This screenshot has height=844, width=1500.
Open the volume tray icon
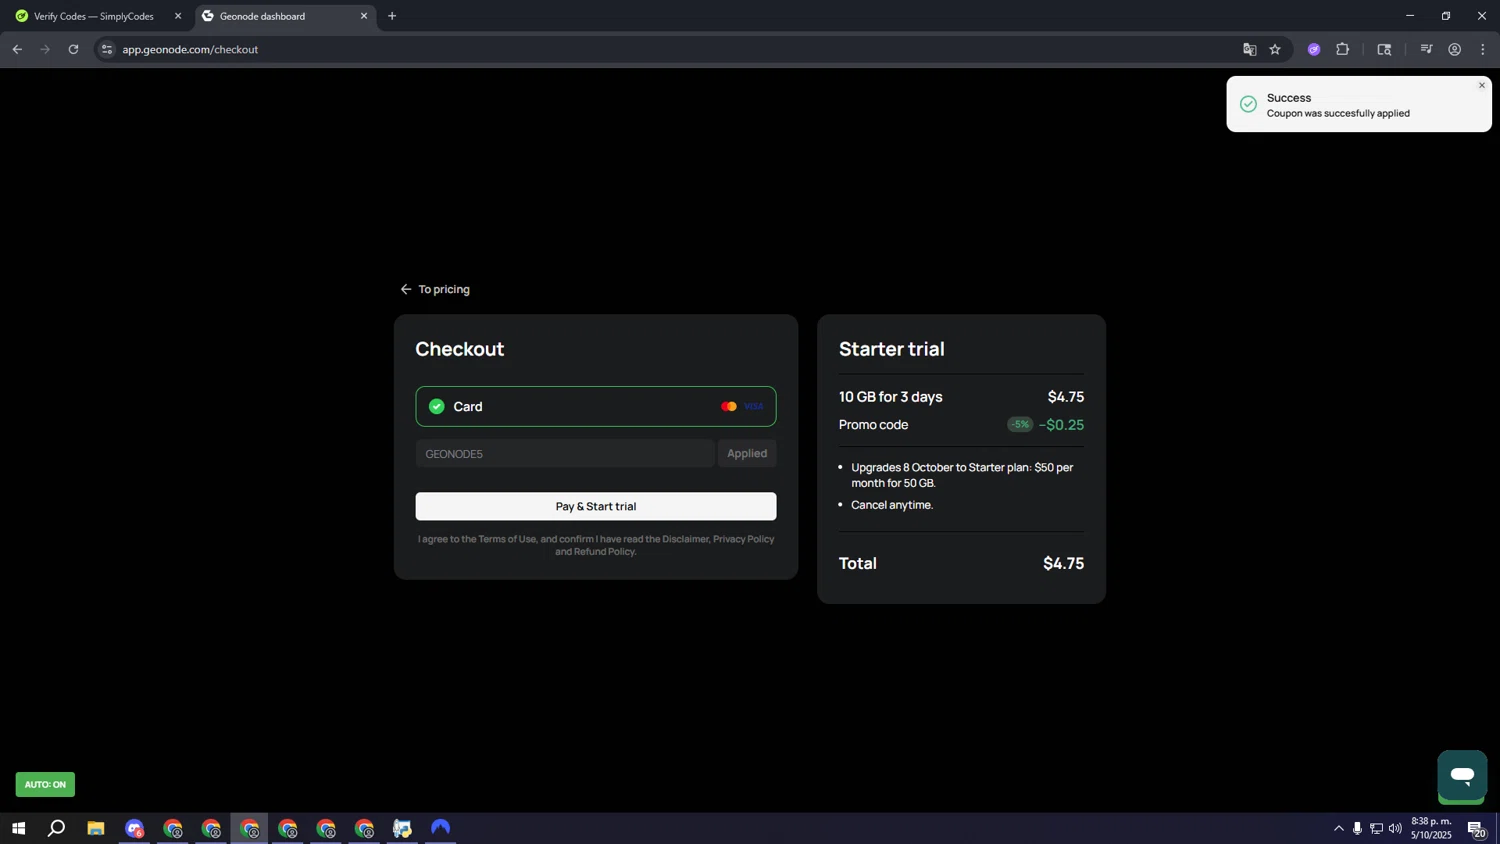(1395, 828)
